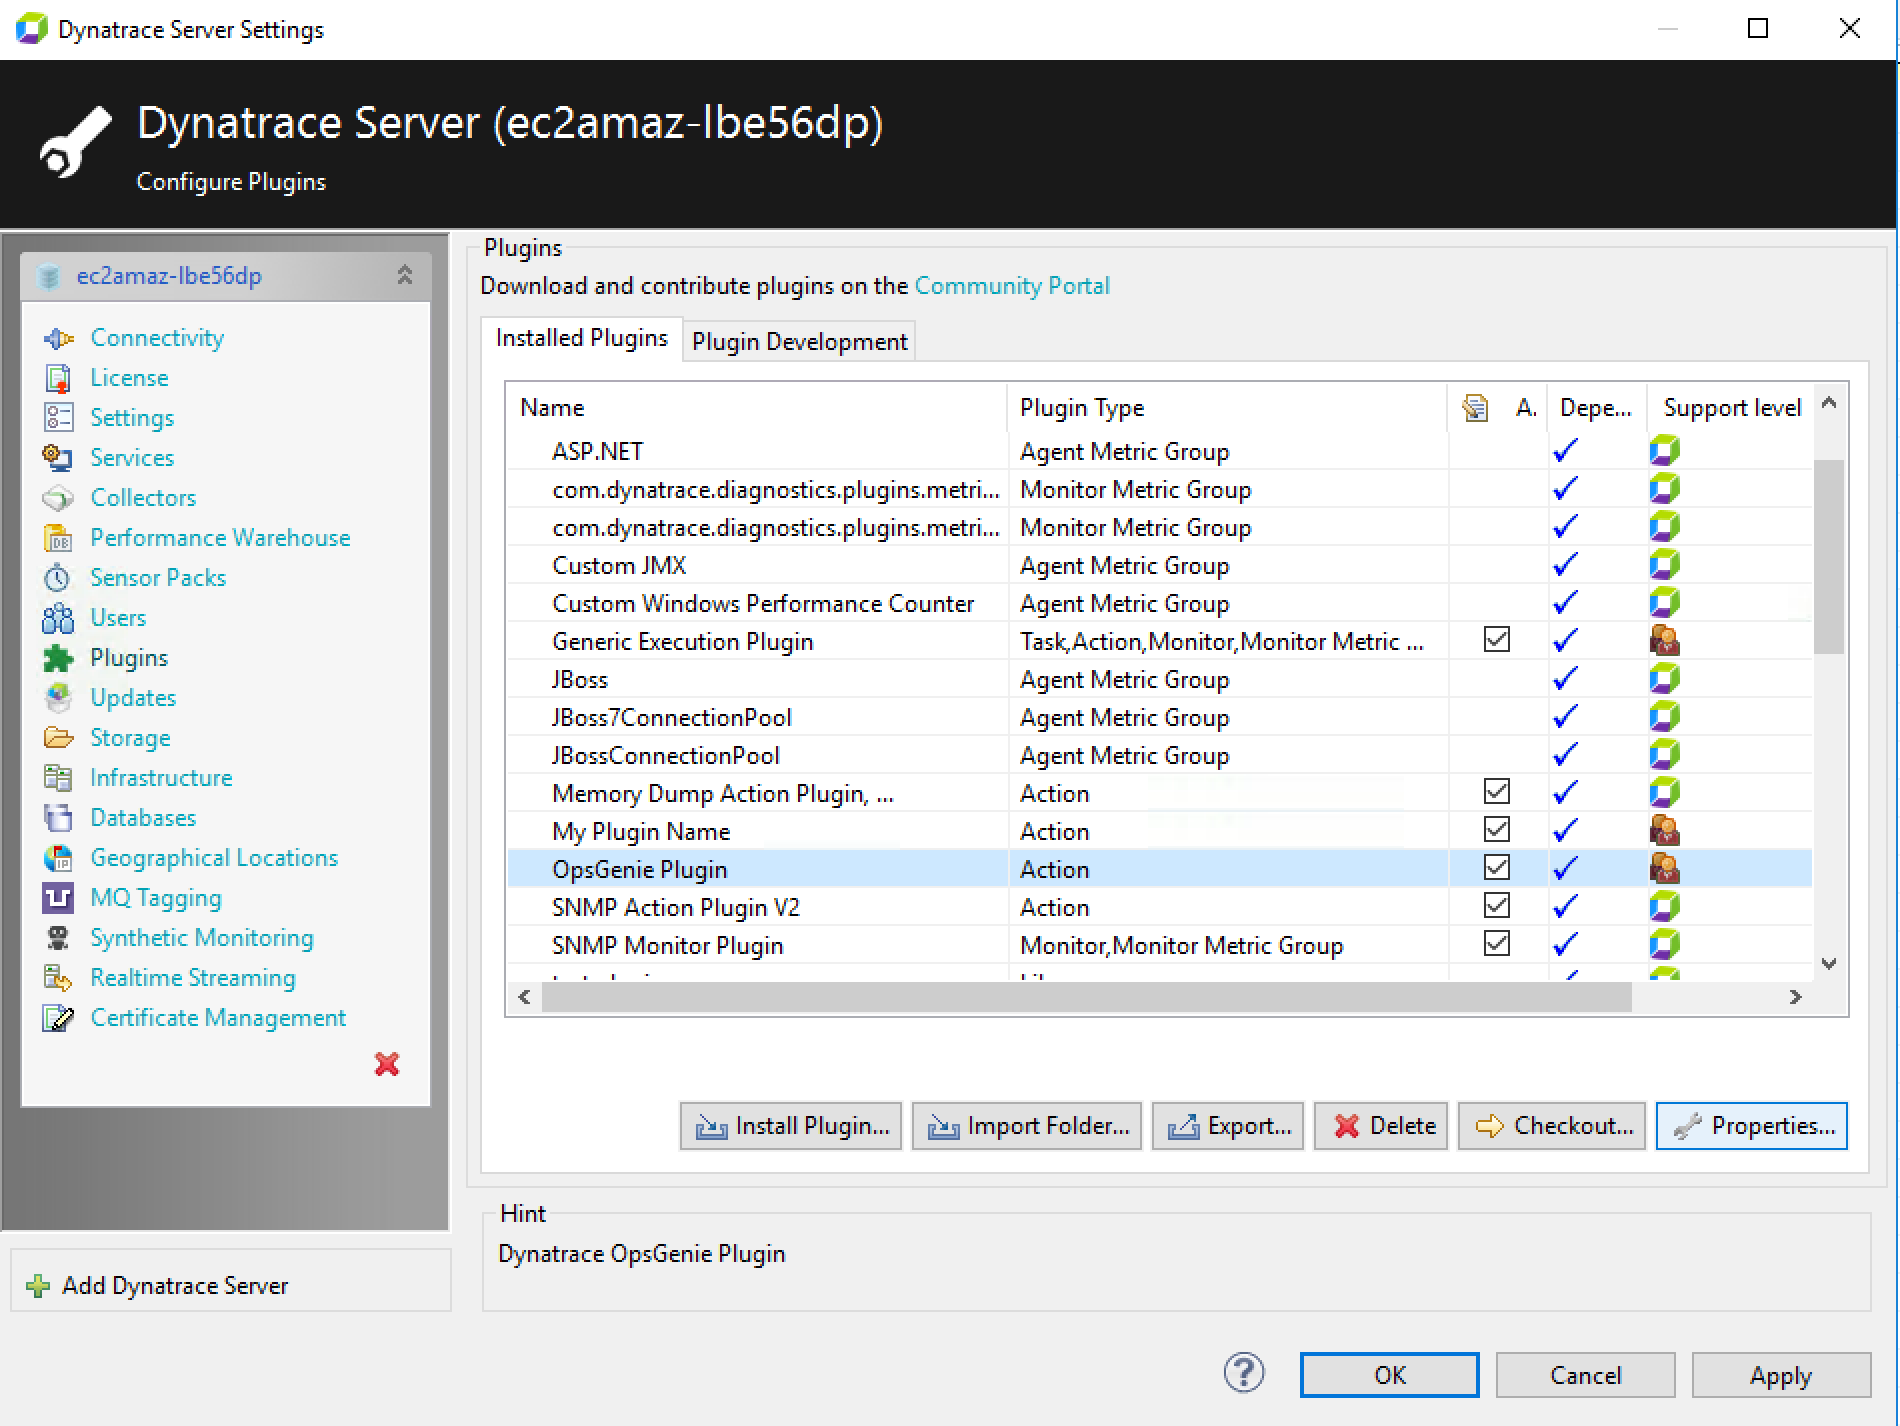Sort by Support level column header
1900x1426 pixels.
click(x=1731, y=408)
